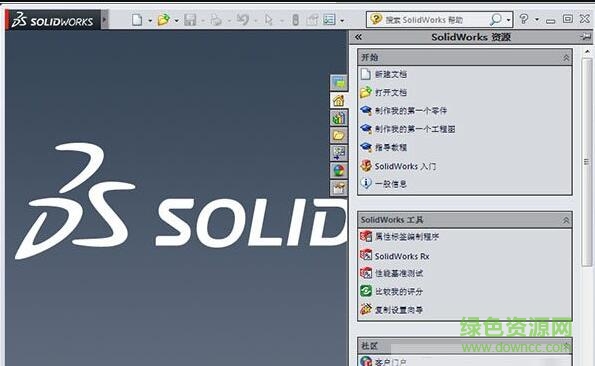This screenshot has width=595, height=366.
Task: Click the Print toolbar icon
Action: [x=216, y=20]
